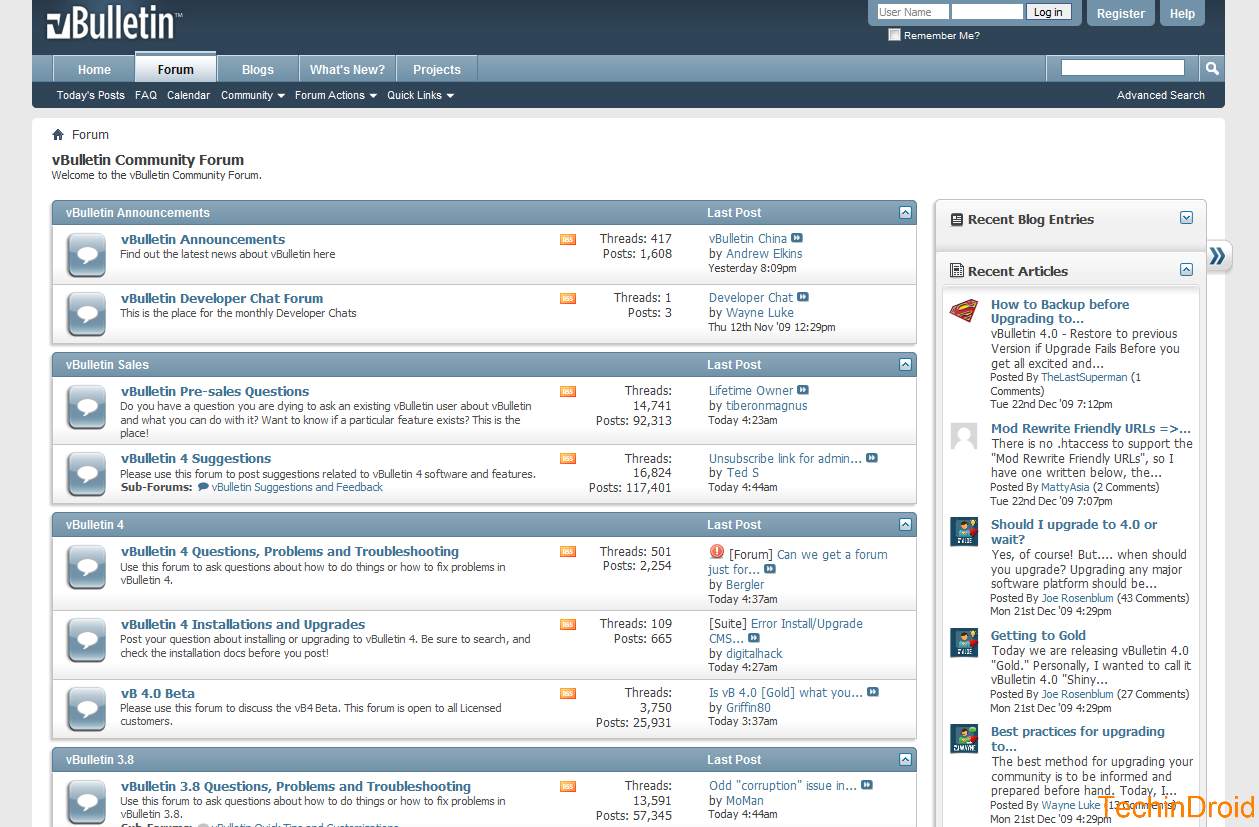The image size is (1259, 827).
Task: Open the Projects tab
Action: 437,69
